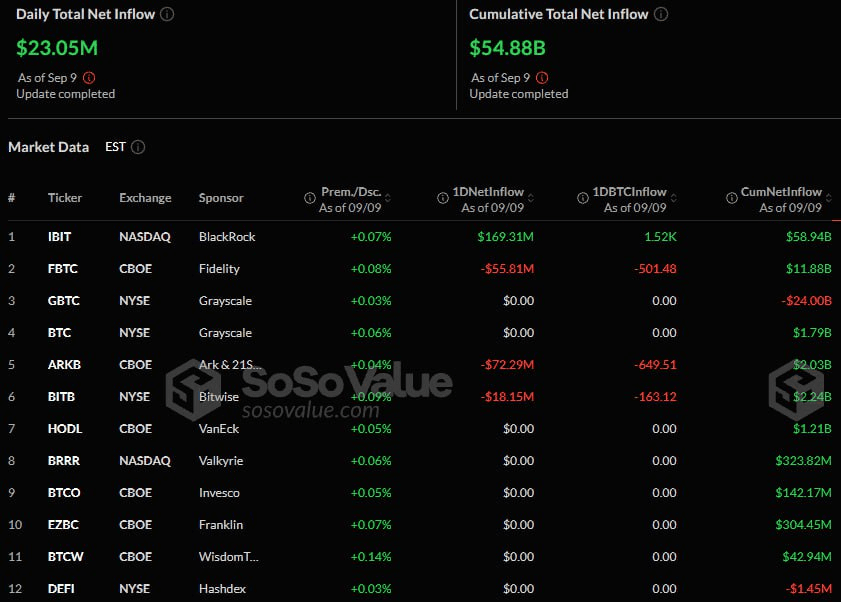Image resolution: width=841 pixels, height=602 pixels.
Task: Click red alert icon beside Daily 'As of Sep 9'
Action: 89,78
